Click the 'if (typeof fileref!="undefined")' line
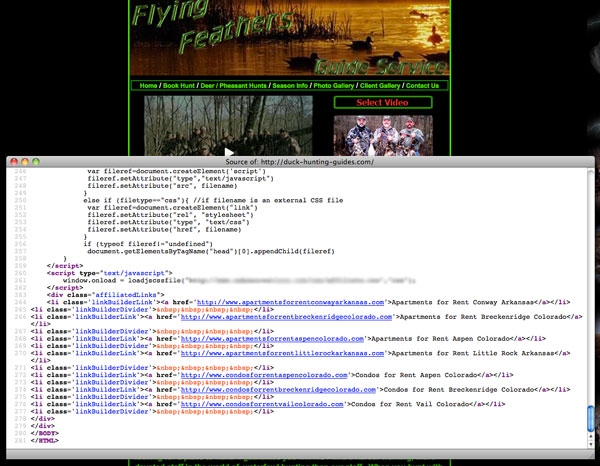 pos(148,244)
